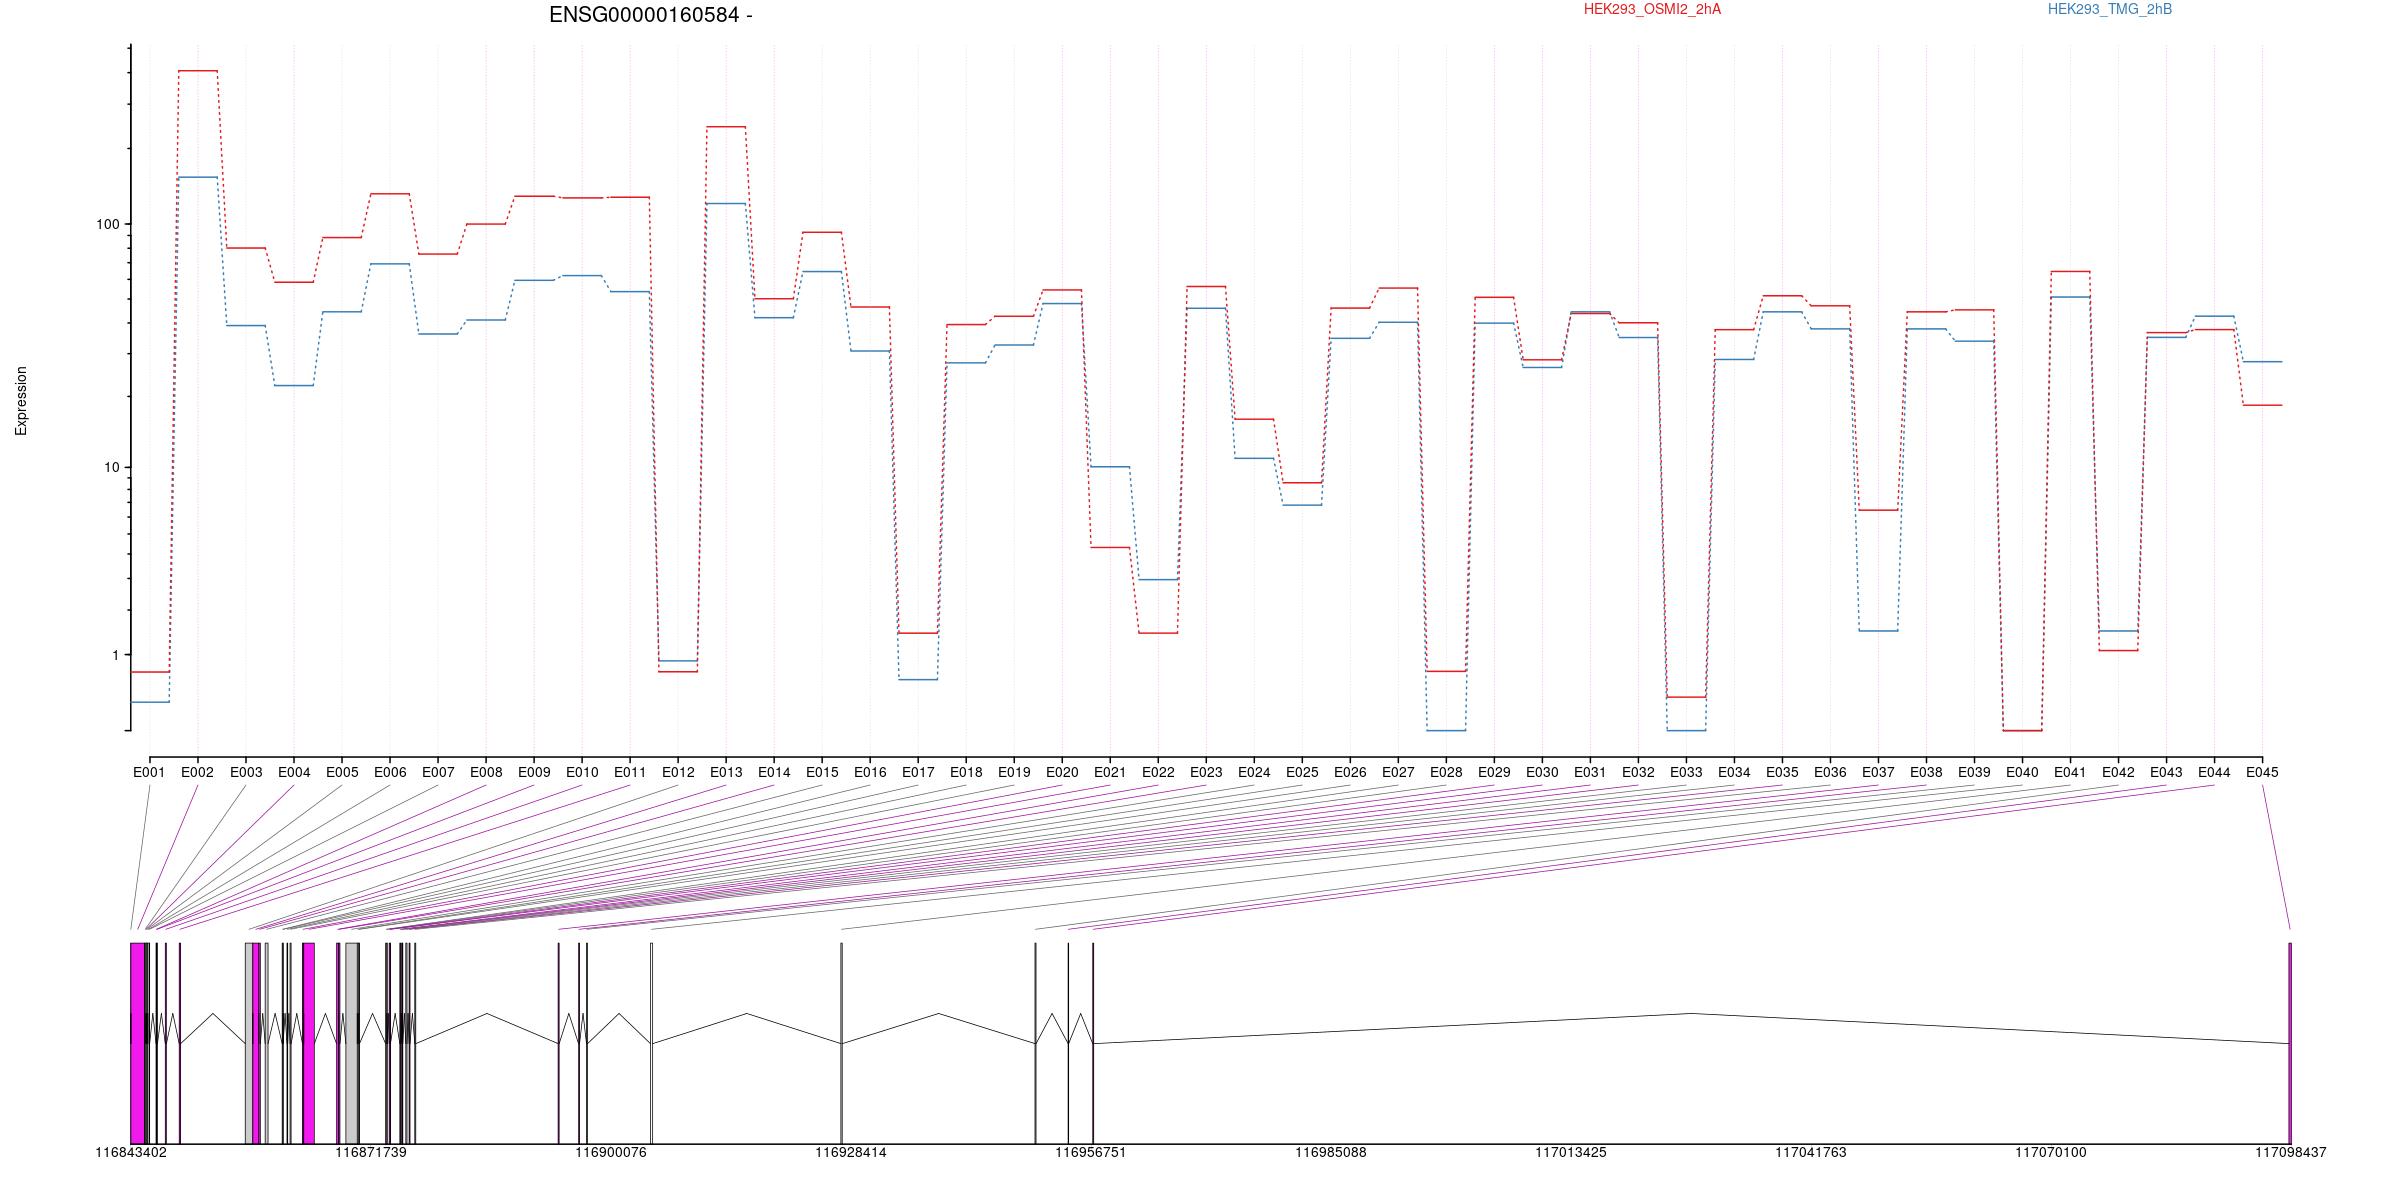Click genomic coordinate 116900076
The height and width of the screenshot is (1200, 2400).
pos(611,1152)
